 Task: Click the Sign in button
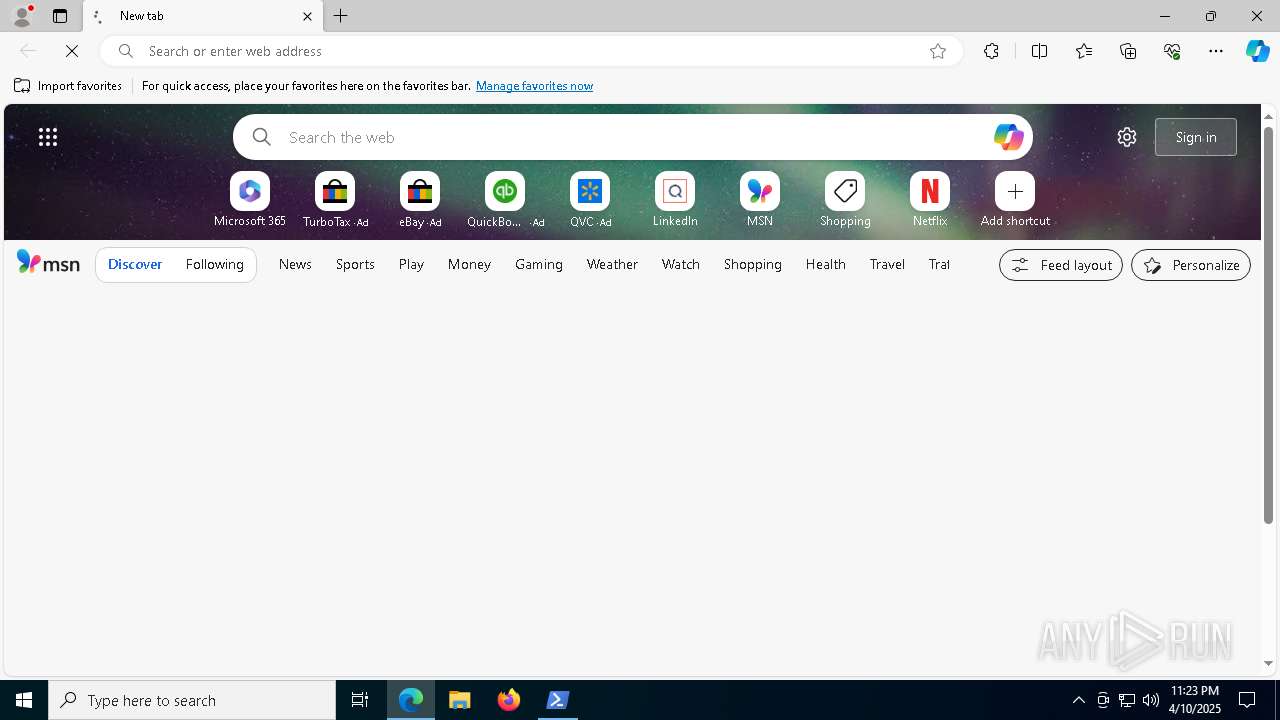(x=1196, y=137)
